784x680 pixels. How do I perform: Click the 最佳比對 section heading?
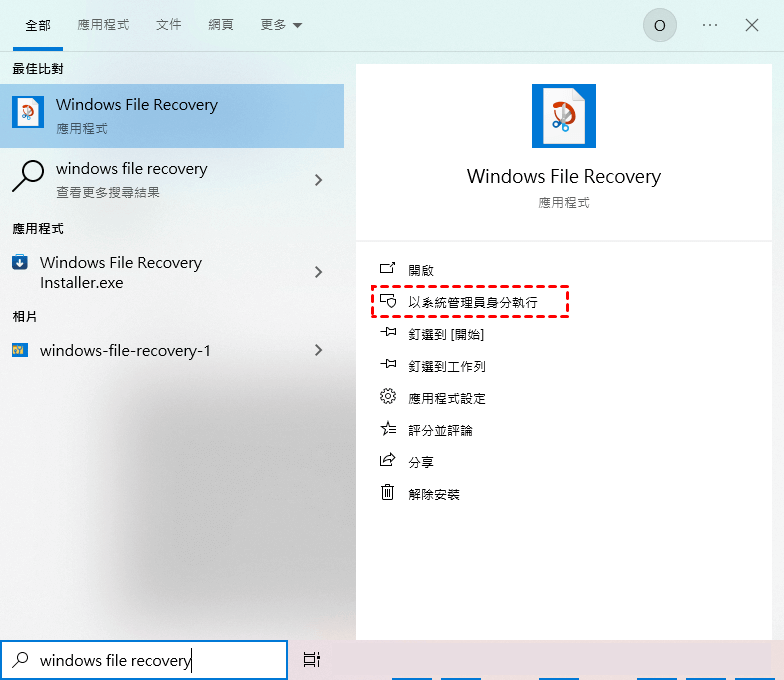tap(38, 69)
